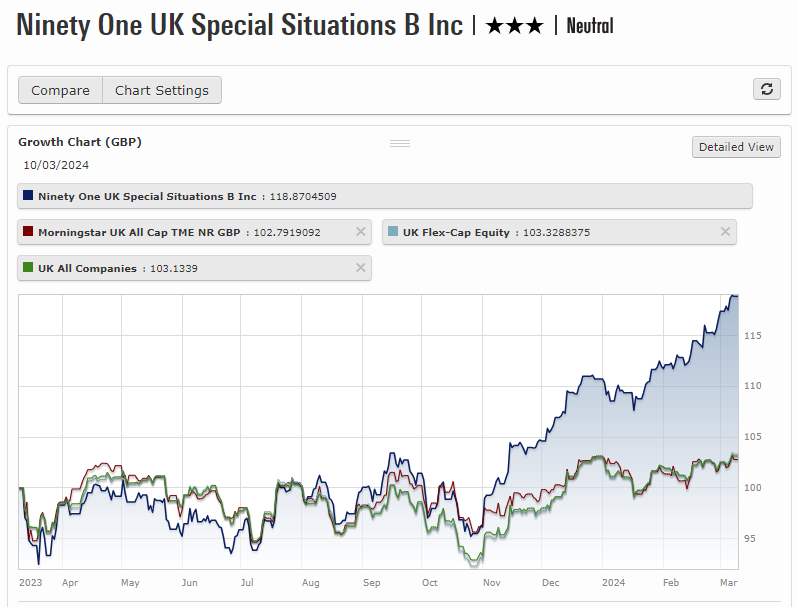Open Chart Settings

pos(162,90)
